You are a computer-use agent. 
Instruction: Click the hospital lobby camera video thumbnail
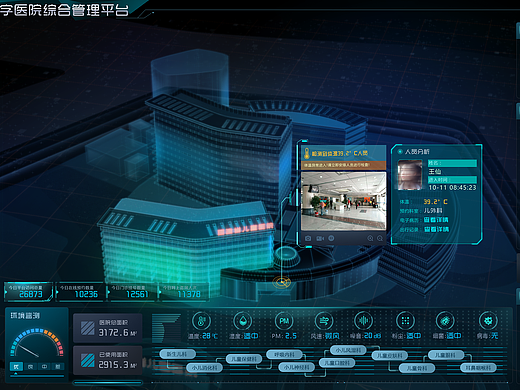click(x=343, y=201)
